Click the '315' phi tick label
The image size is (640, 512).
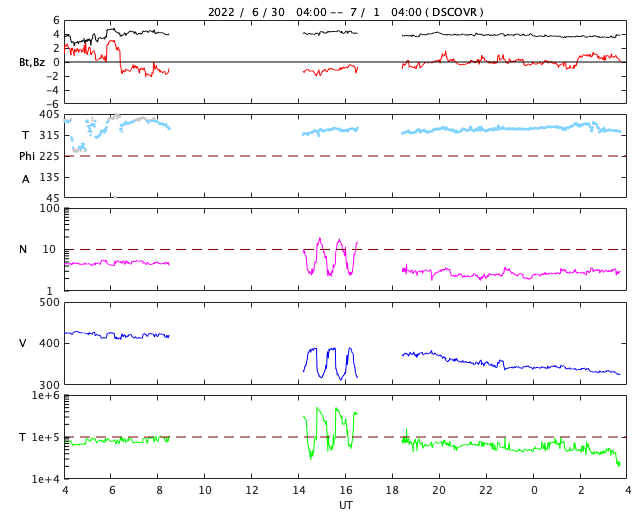[49, 135]
